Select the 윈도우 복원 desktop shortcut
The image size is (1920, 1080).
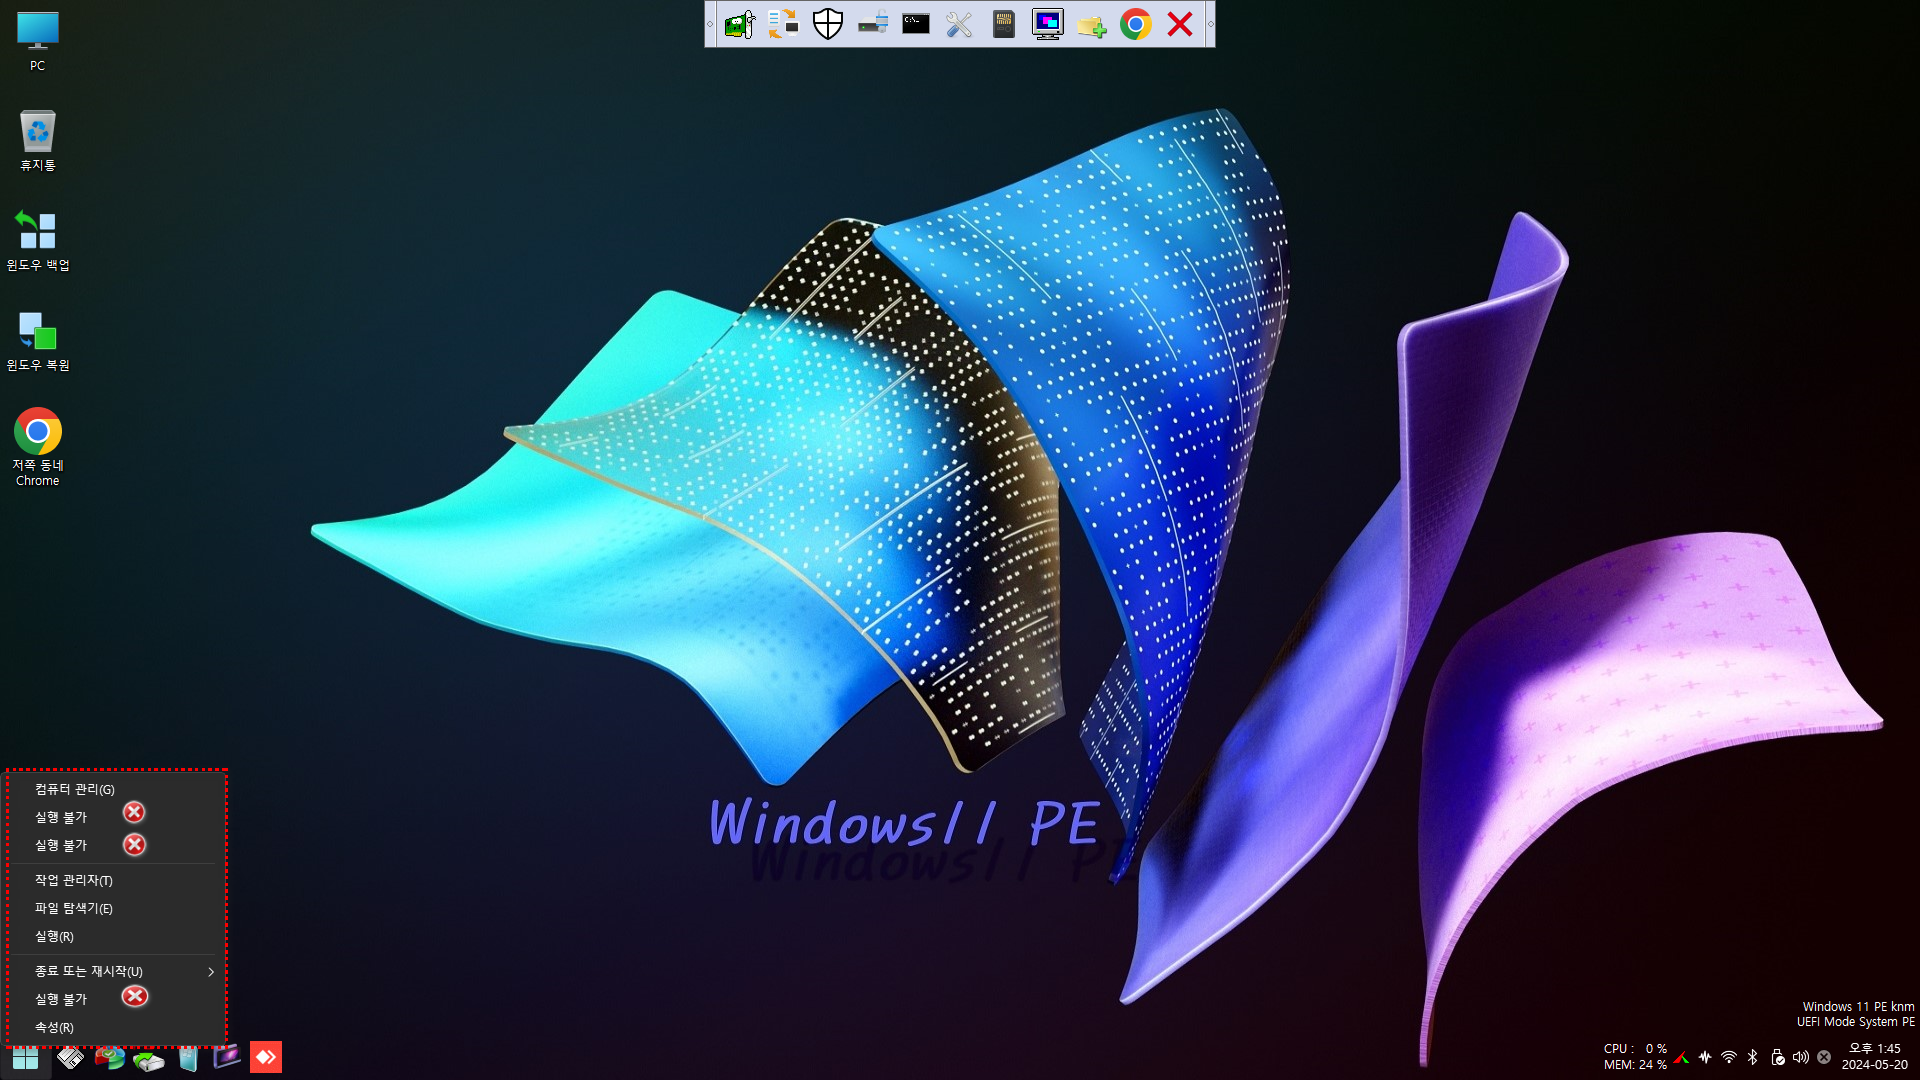tap(38, 341)
